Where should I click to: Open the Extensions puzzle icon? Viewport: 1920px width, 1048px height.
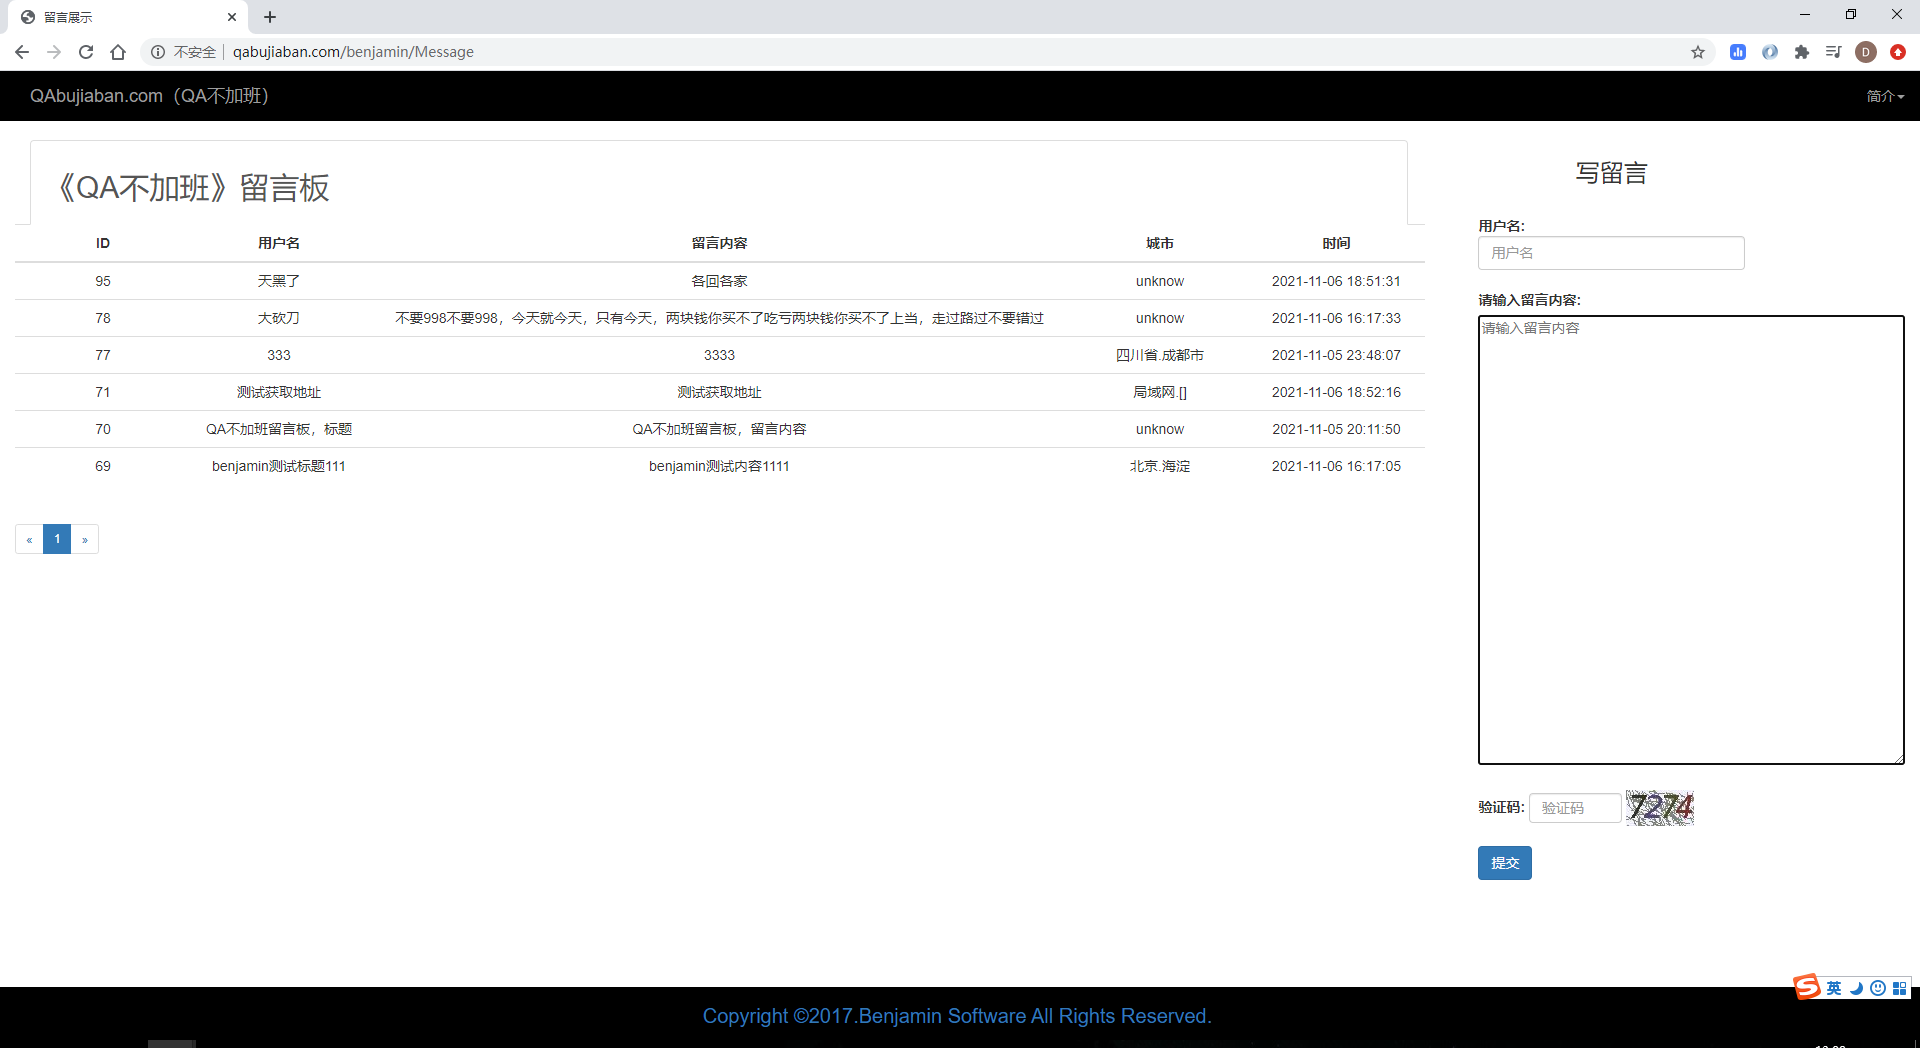point(1802,52)
